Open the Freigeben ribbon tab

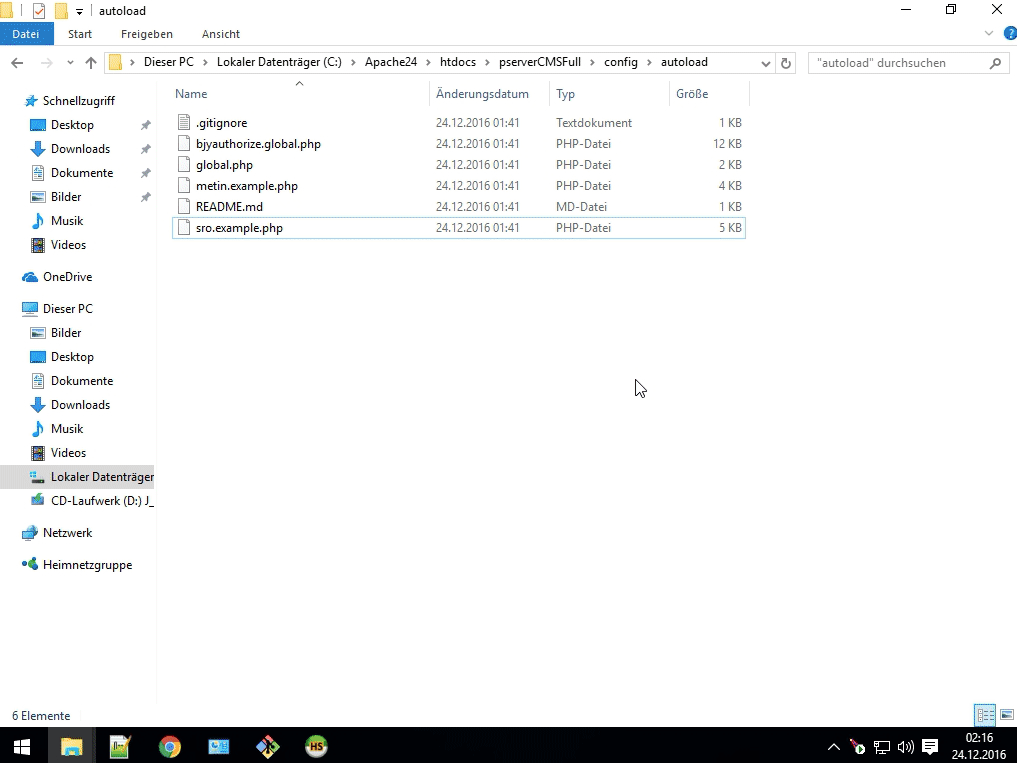pyautogui.click(x=147, y=34)
